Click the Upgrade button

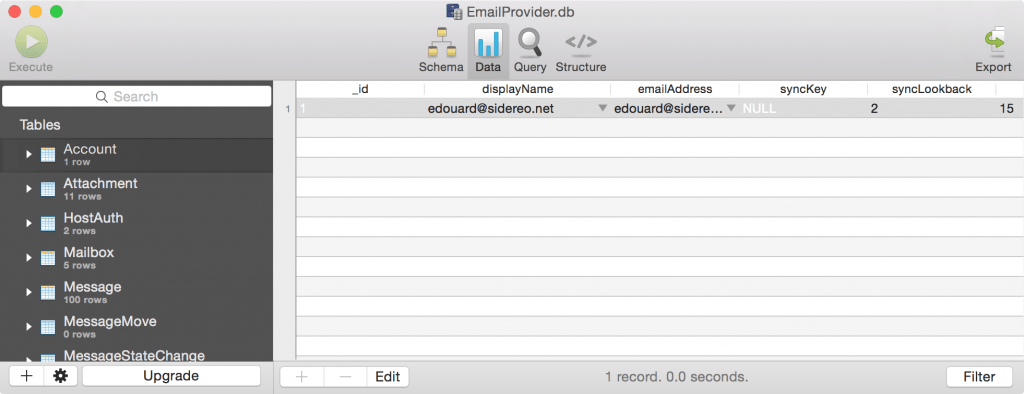[171, 376]
